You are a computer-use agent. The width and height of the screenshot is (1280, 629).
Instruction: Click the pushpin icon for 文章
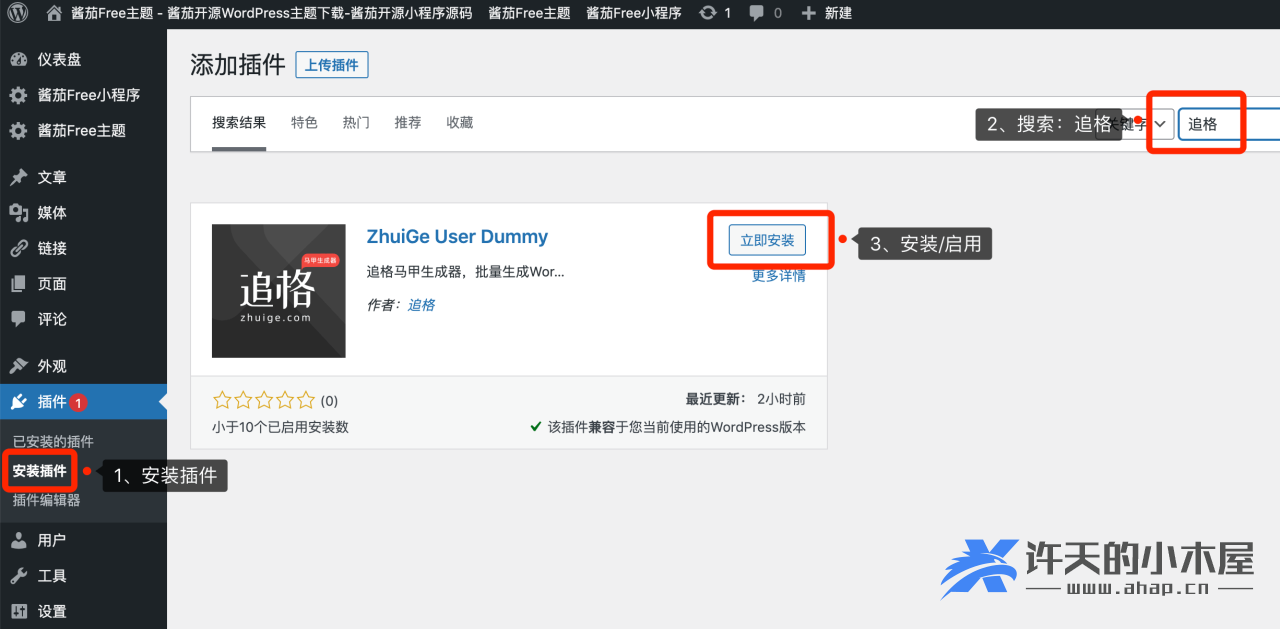pos(18,177)
